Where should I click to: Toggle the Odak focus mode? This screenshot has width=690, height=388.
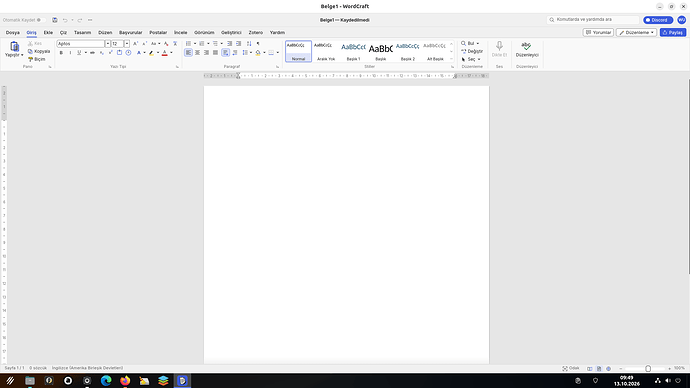571,368
